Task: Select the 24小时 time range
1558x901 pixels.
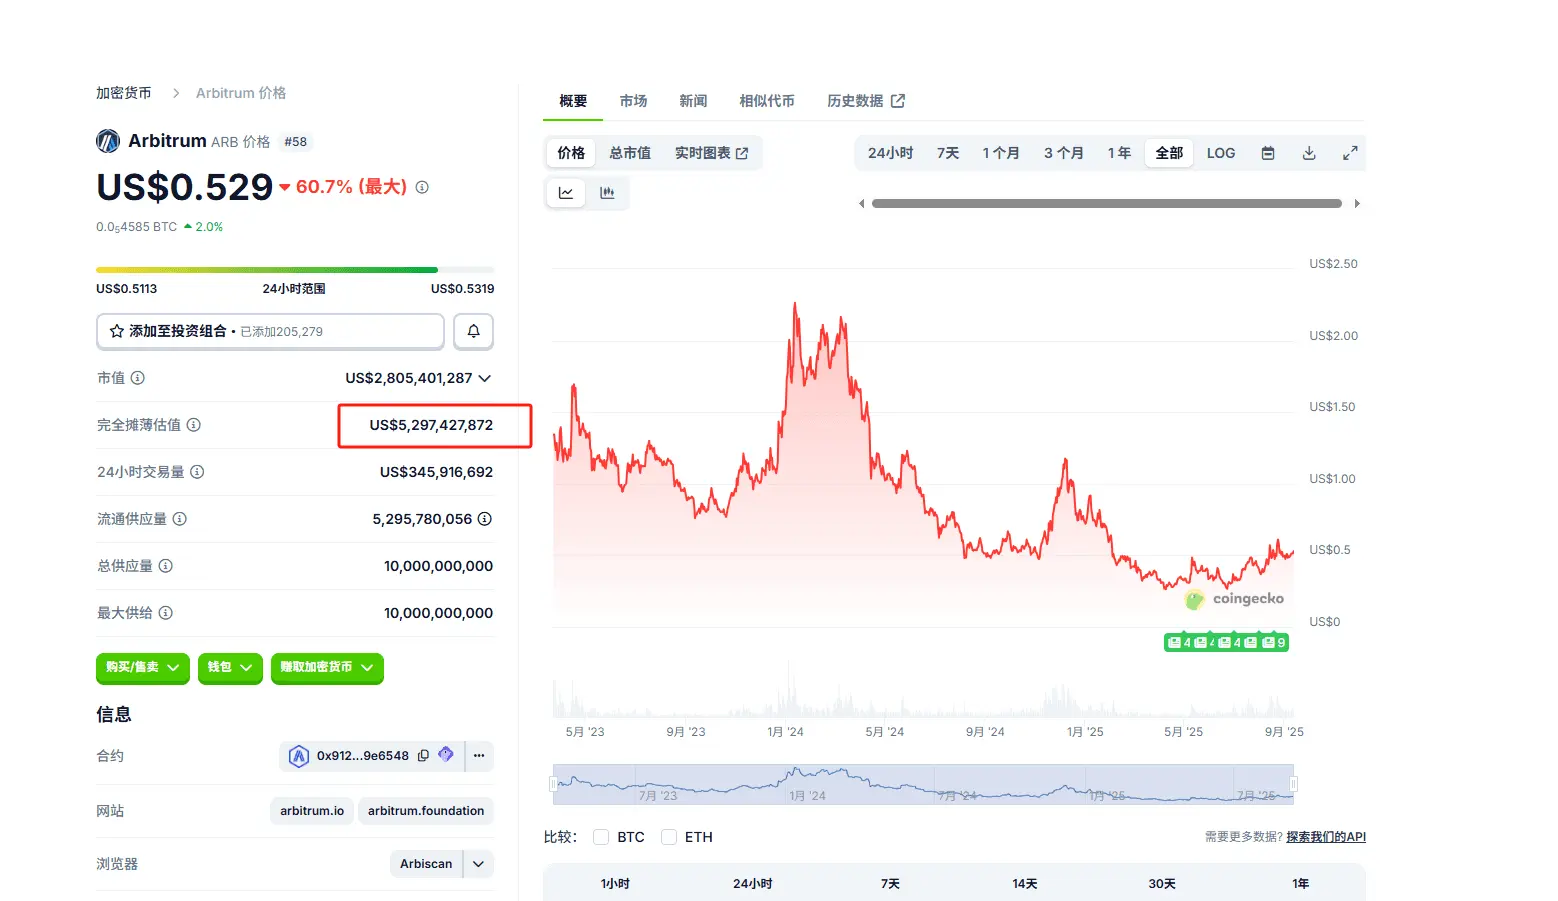Action: 890,153
